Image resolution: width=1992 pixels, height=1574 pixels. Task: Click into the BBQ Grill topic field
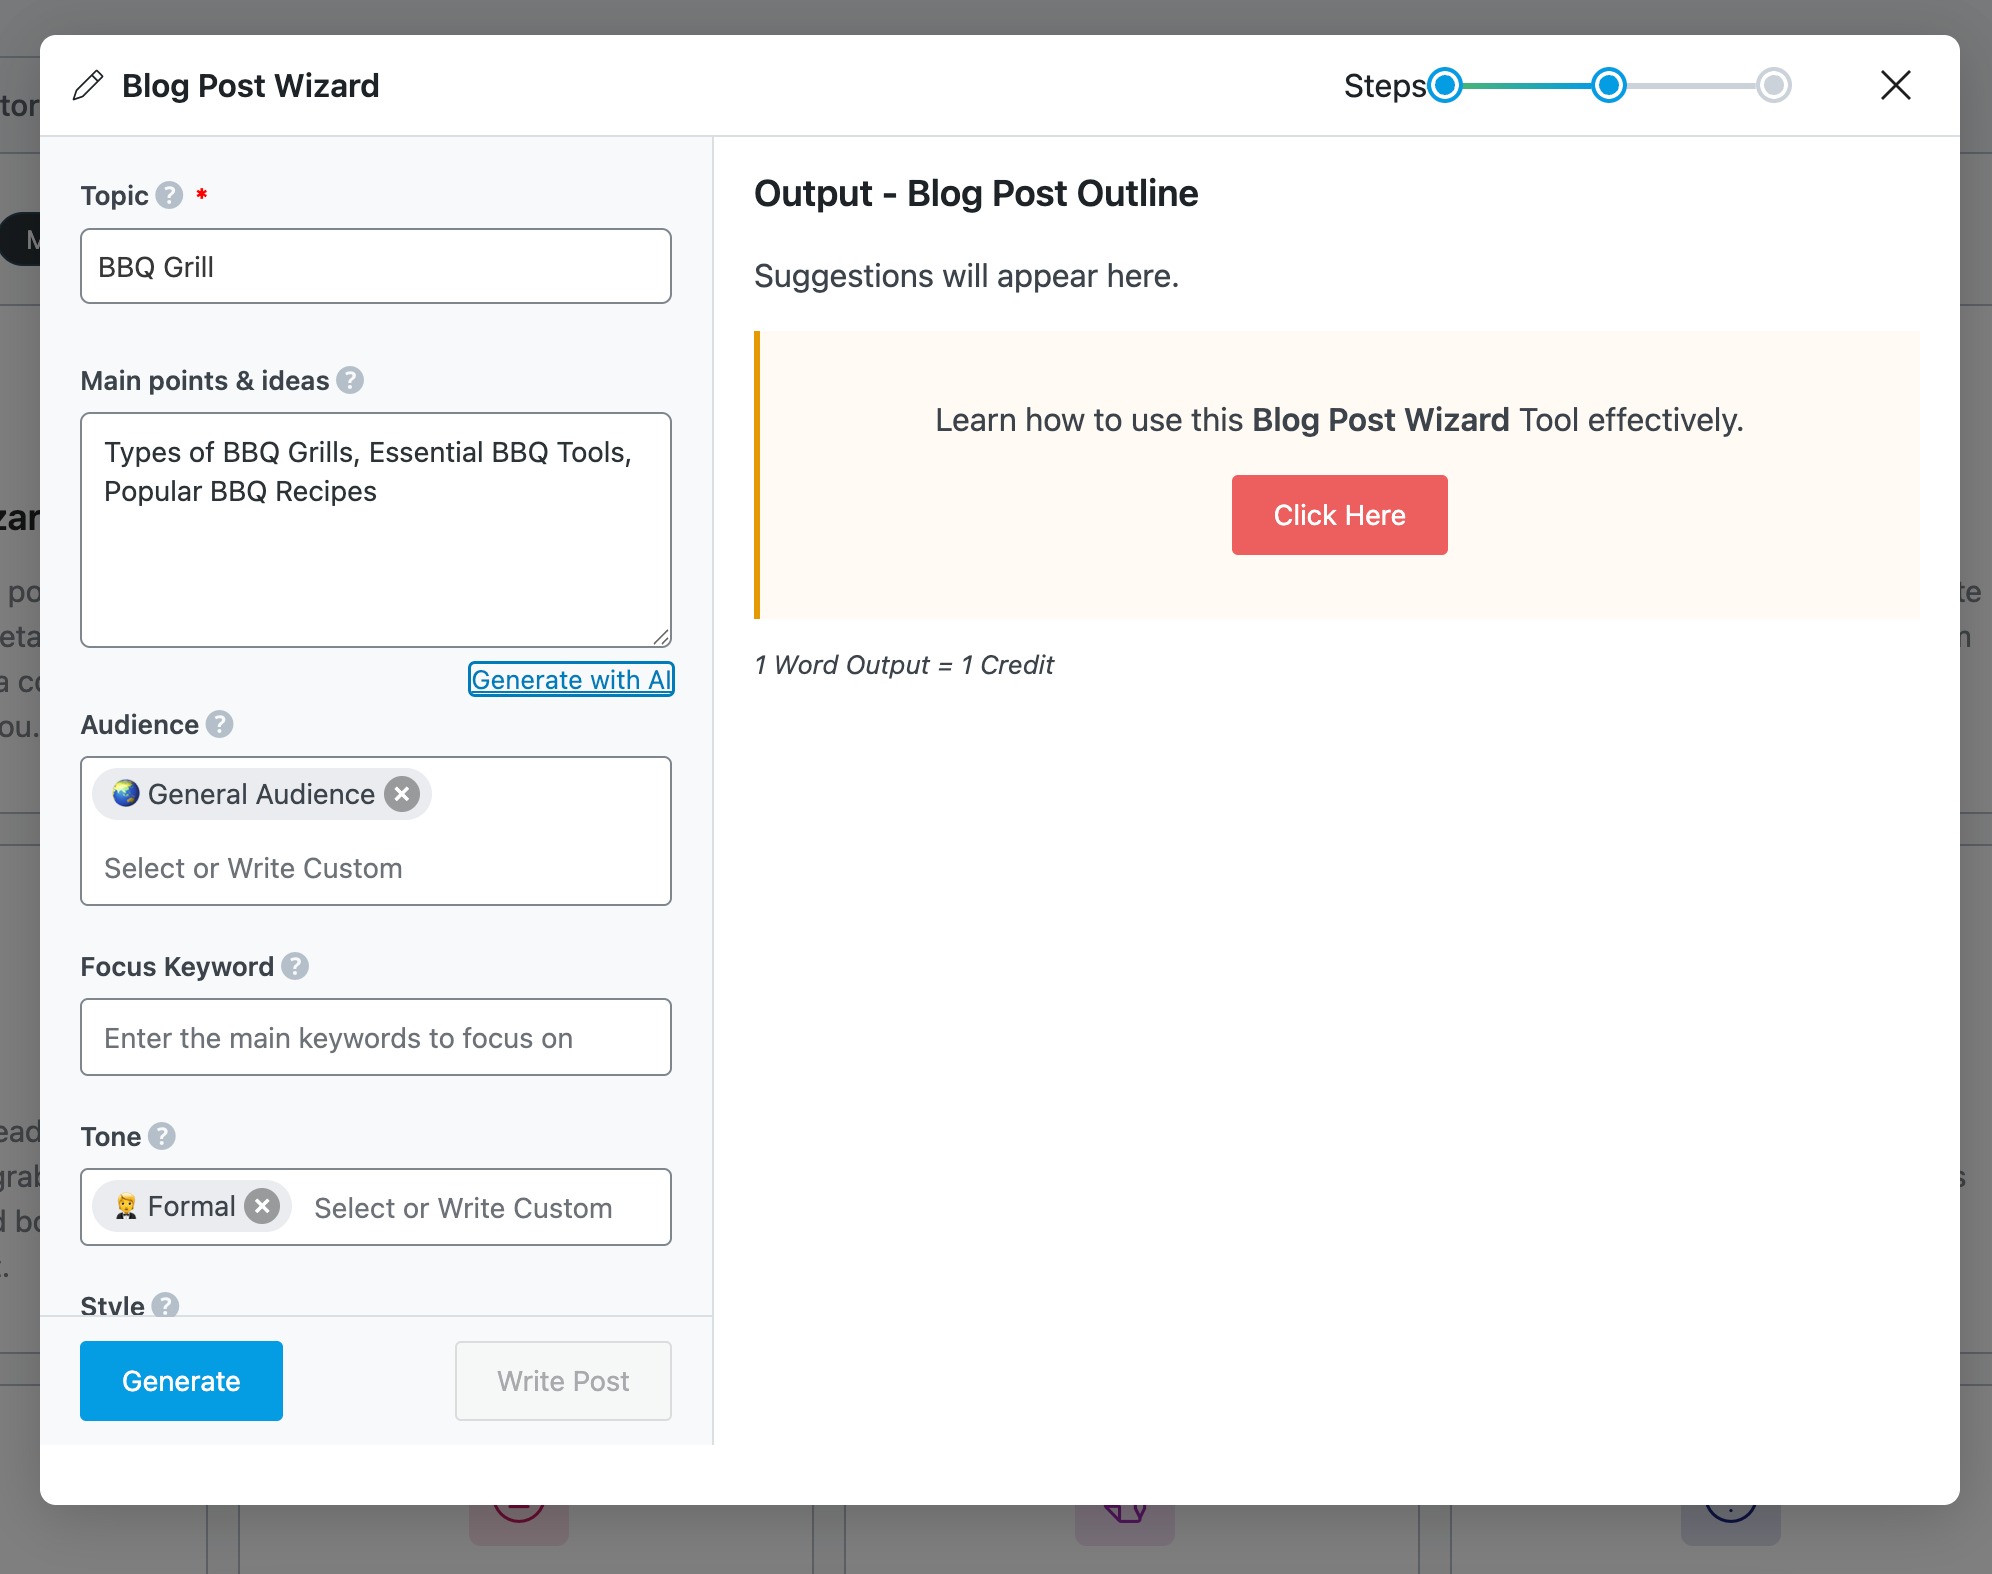click(375, 266)
